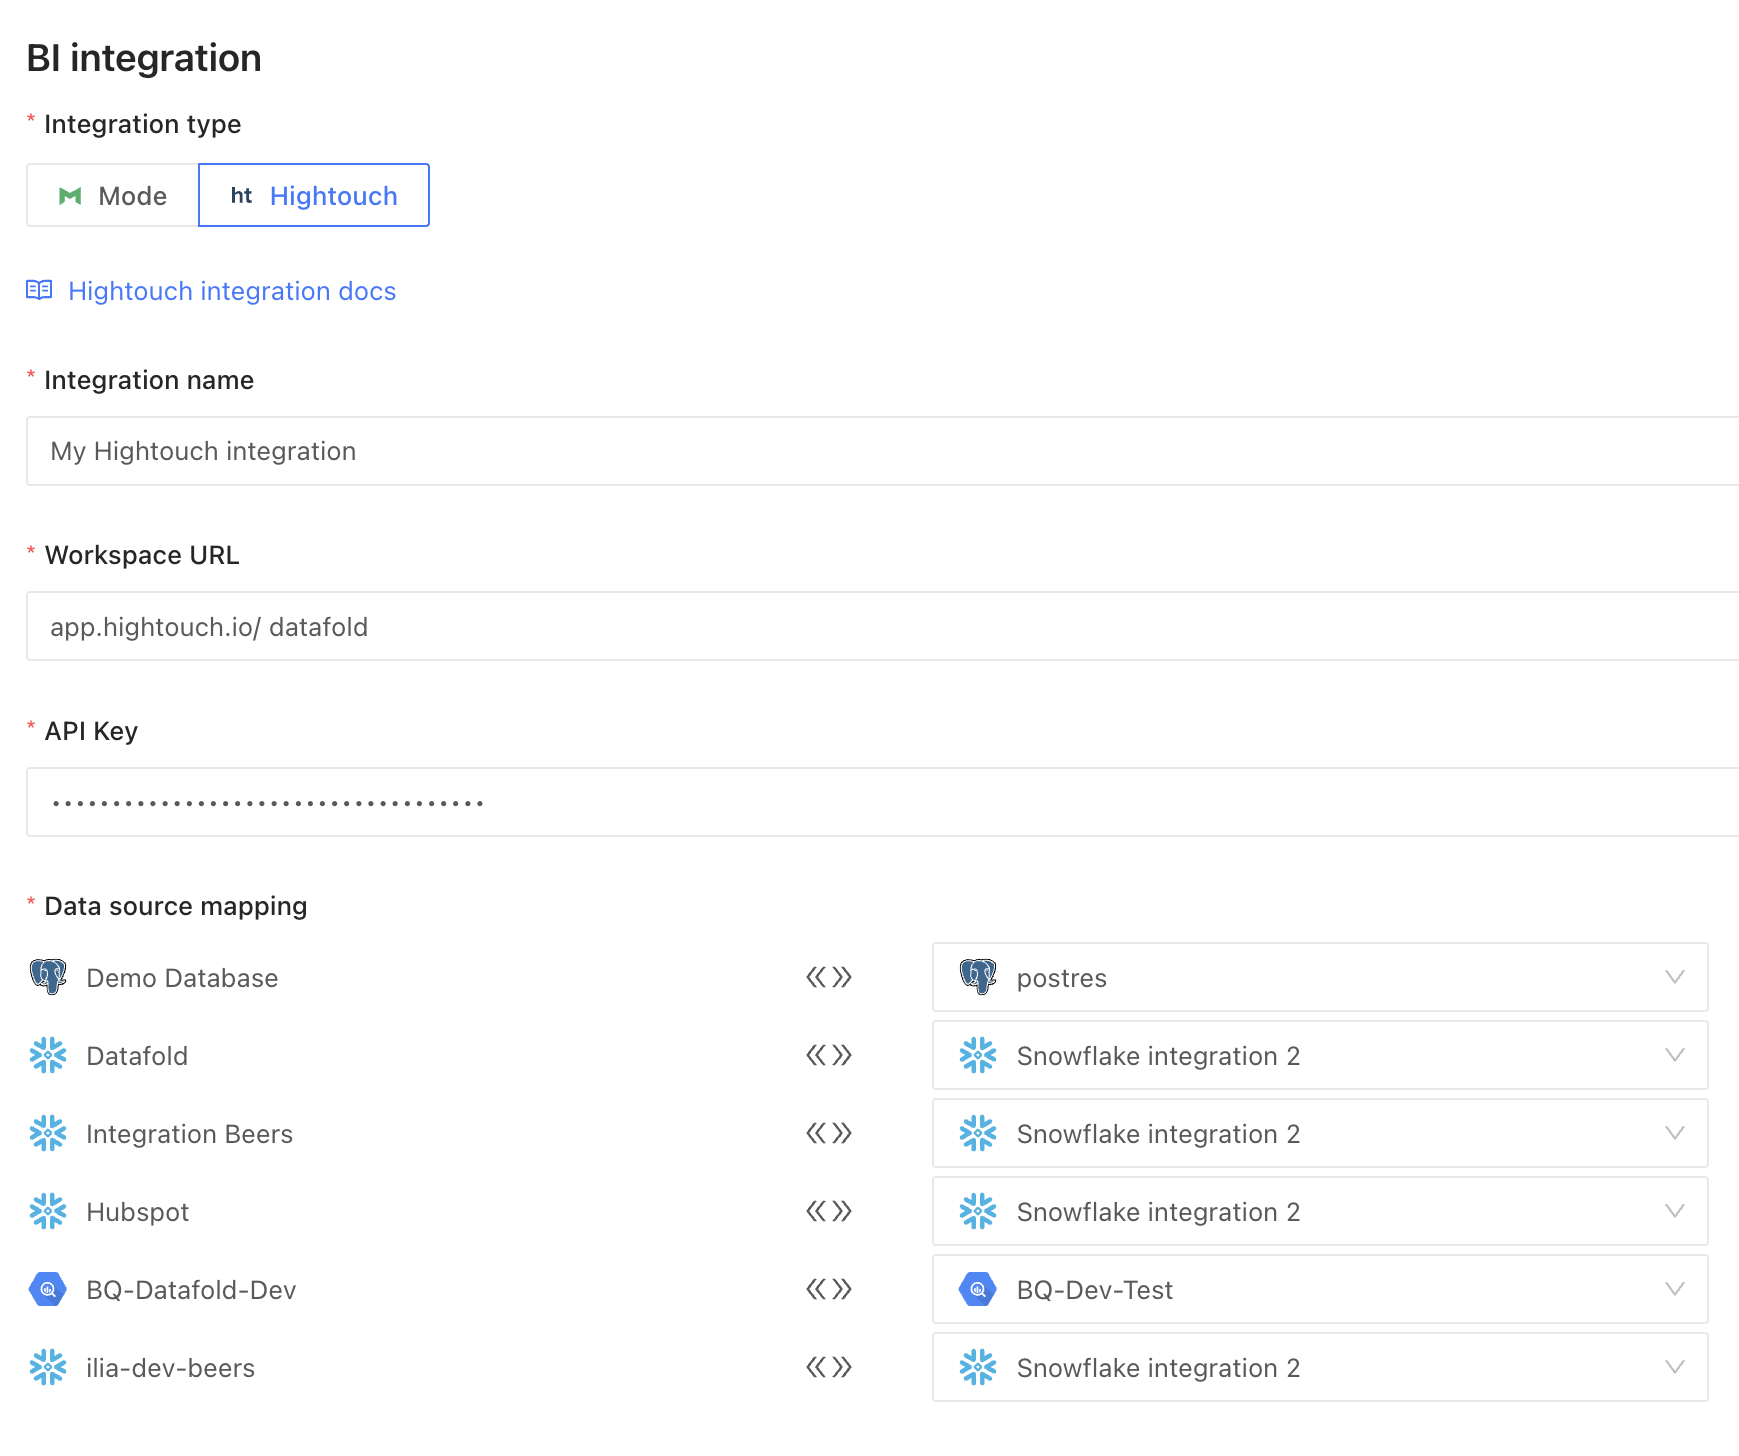The height and width of the screenshot is (1456, 1739).
Task: Click the Datafold source label
Action: pos(137,1056)
